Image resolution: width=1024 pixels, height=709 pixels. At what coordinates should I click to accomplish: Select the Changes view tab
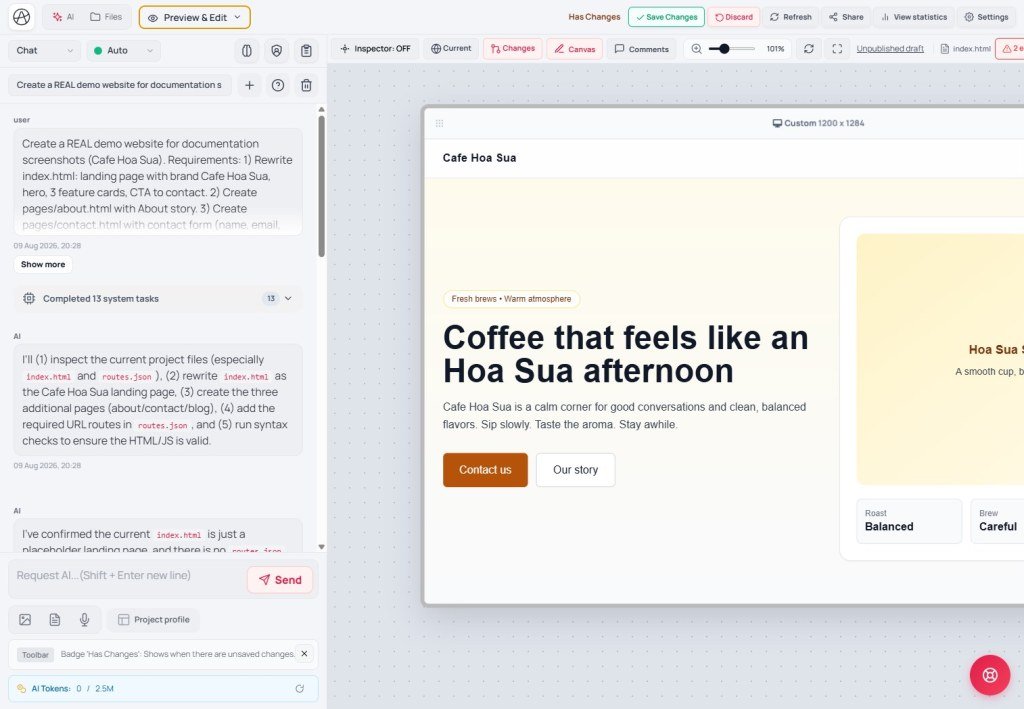tap(513, 48)
